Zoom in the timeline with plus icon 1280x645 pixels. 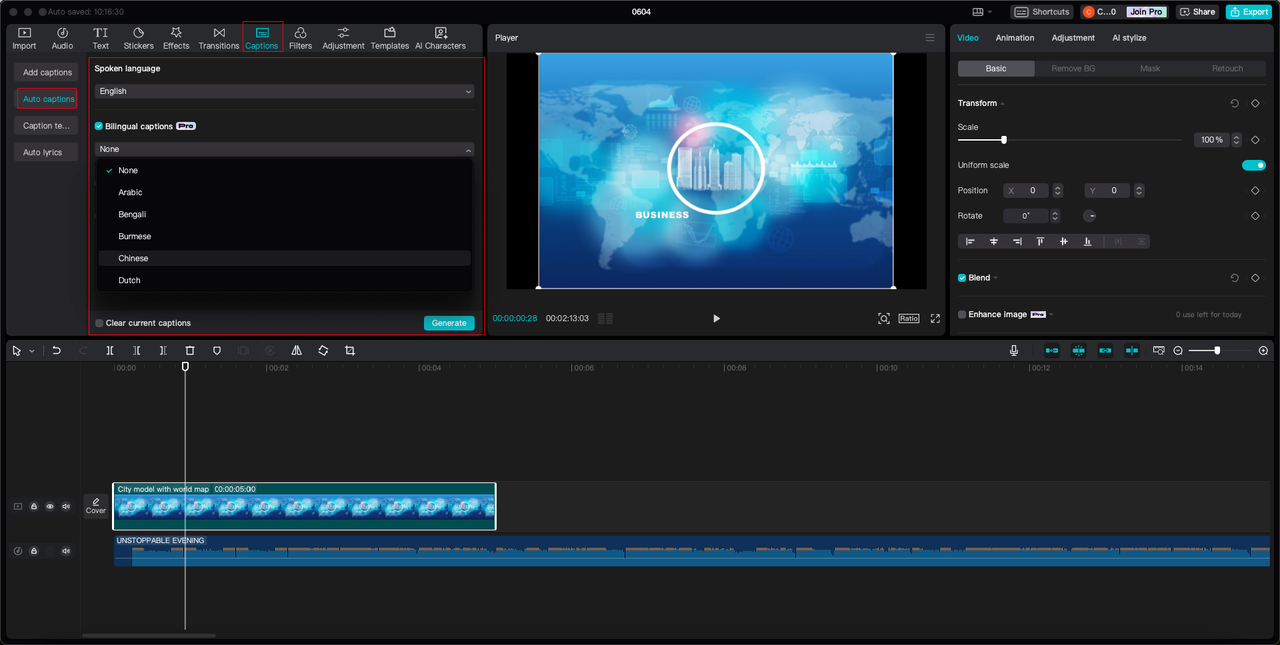[1263, 351]
